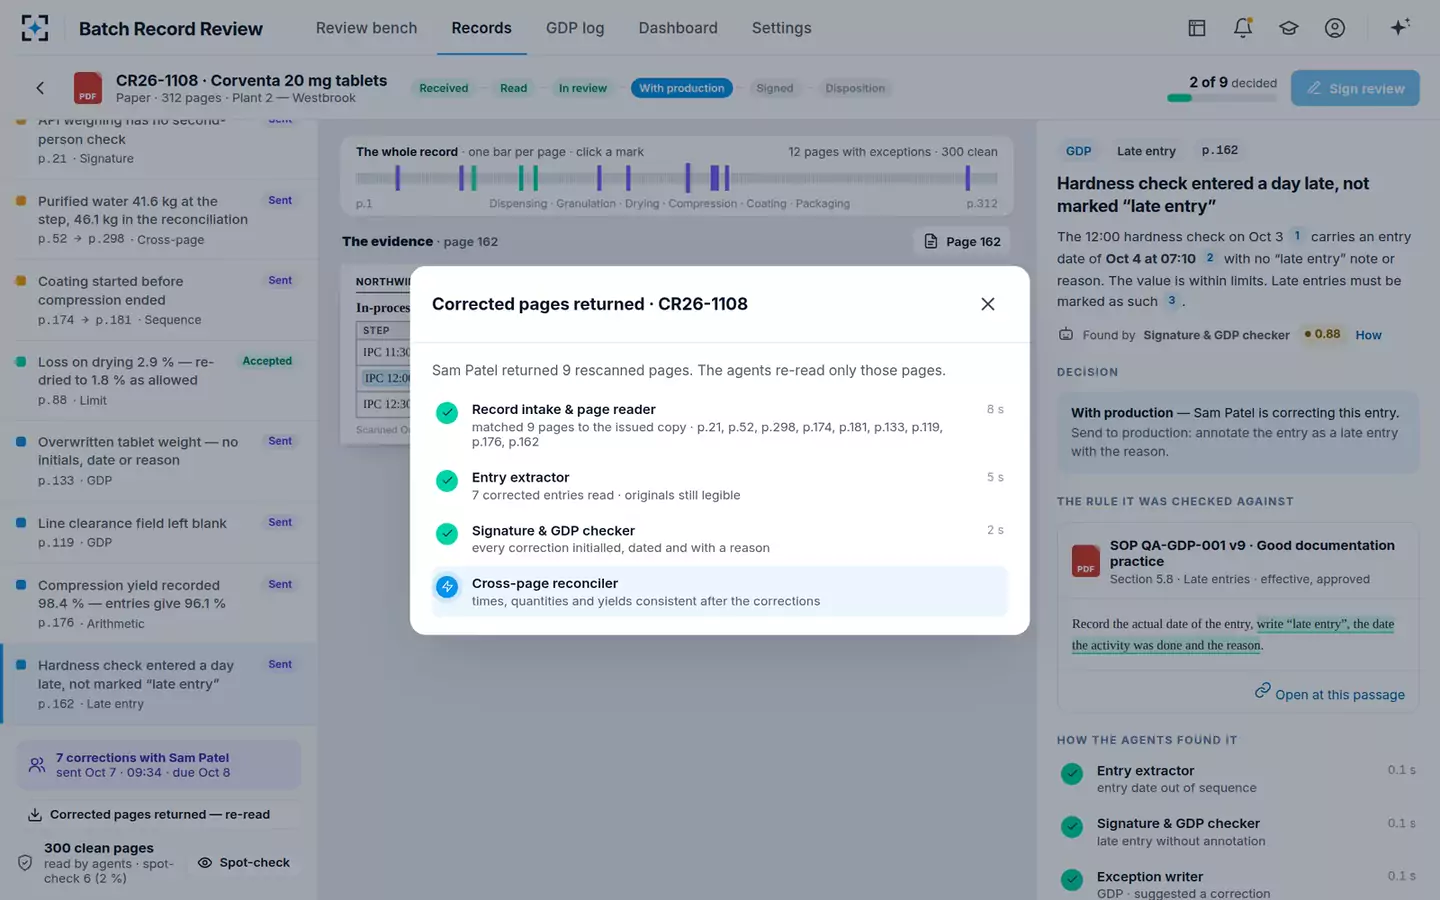Open the layout panel icon in header
Viewport: 1440px width, 900px height.
(1197, 28)
